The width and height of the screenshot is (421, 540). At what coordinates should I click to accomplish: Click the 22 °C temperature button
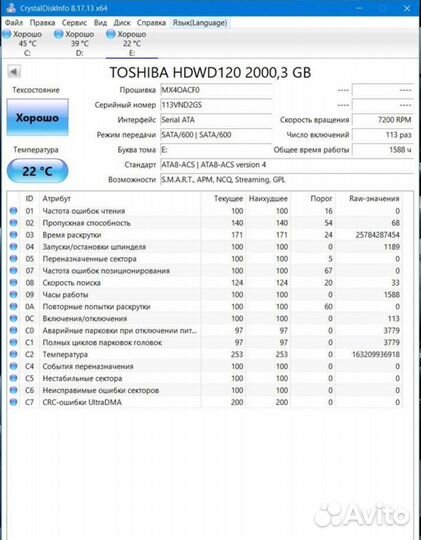point(37,171)
